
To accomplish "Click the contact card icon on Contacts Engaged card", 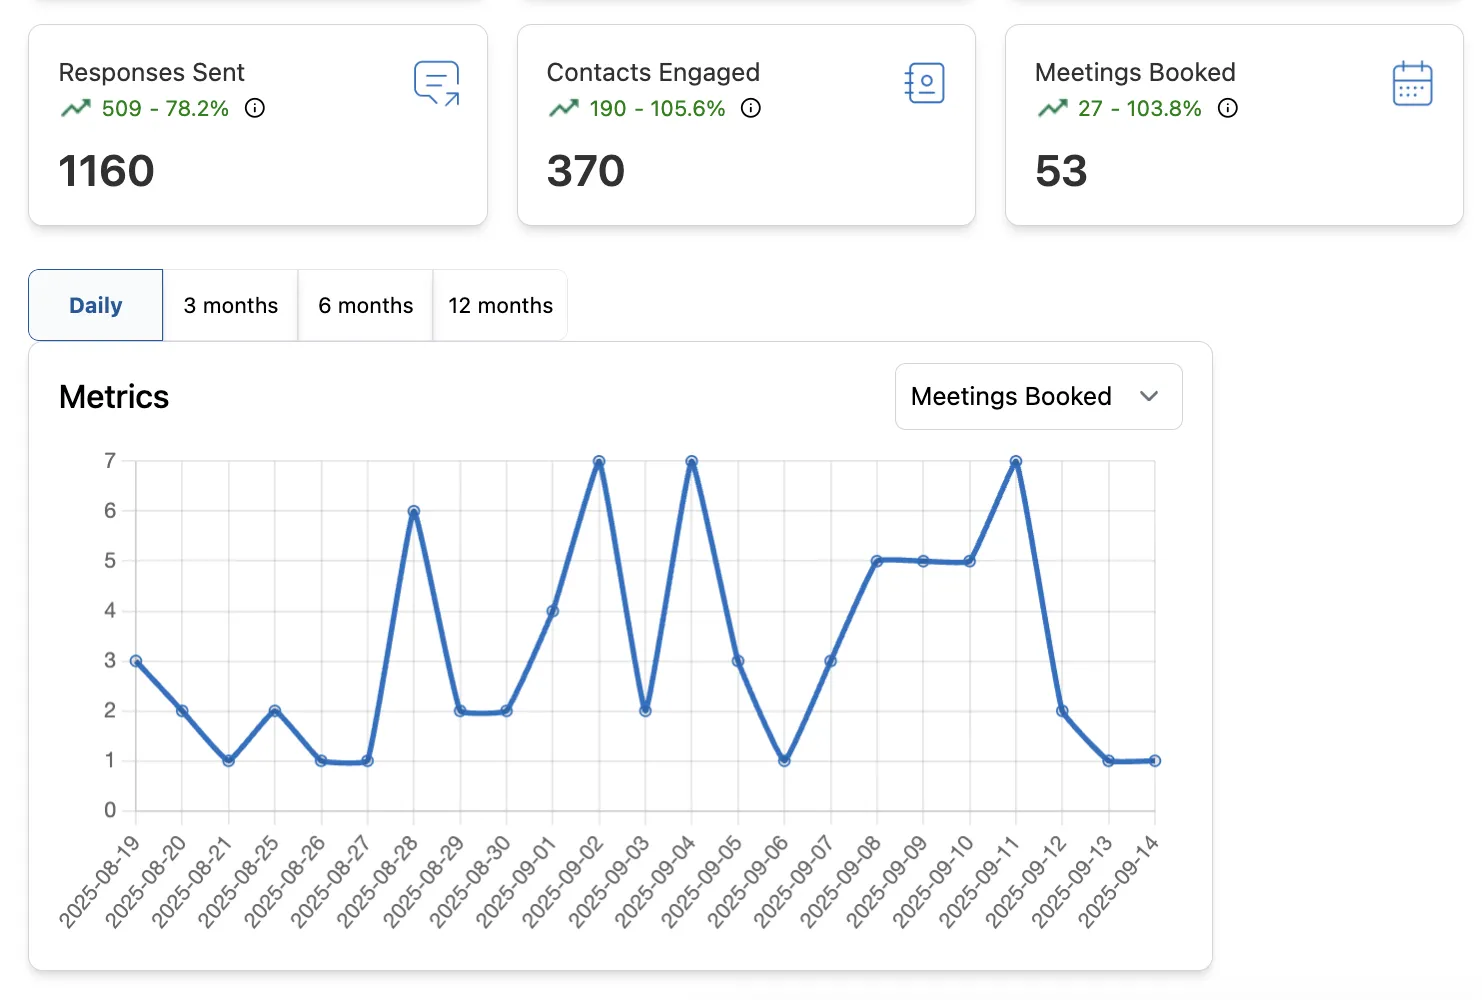I will click(x=924, y=83).
